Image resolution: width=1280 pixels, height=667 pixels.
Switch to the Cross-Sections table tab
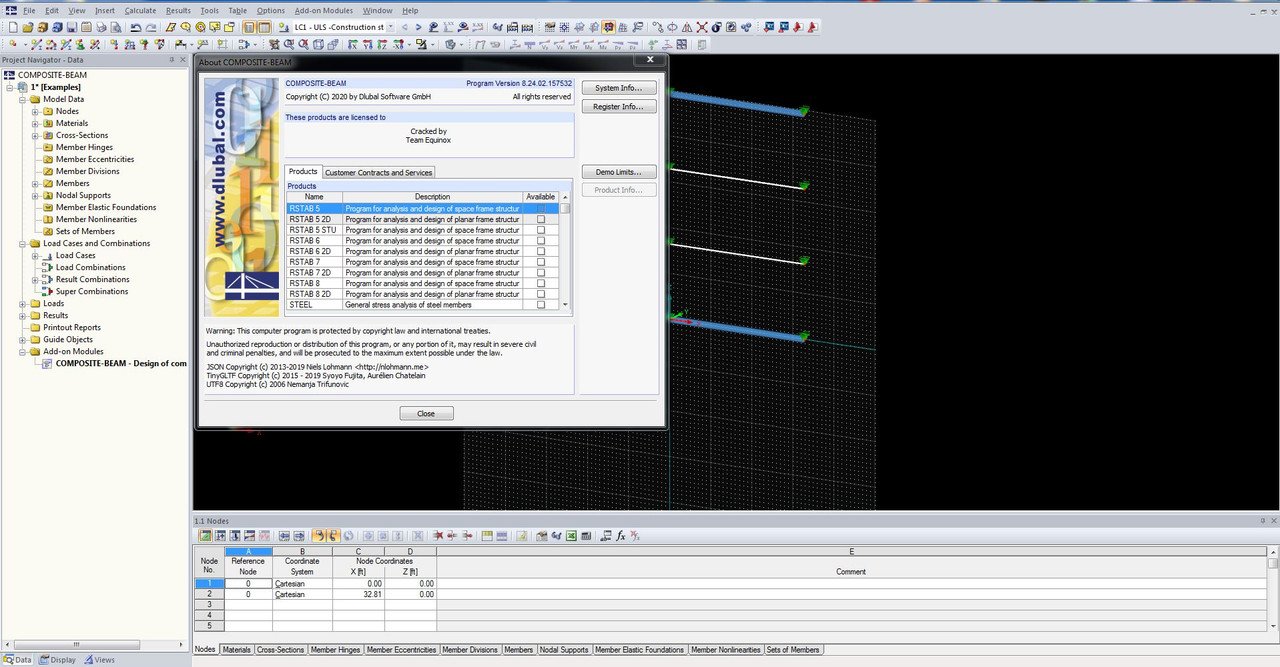280,650
